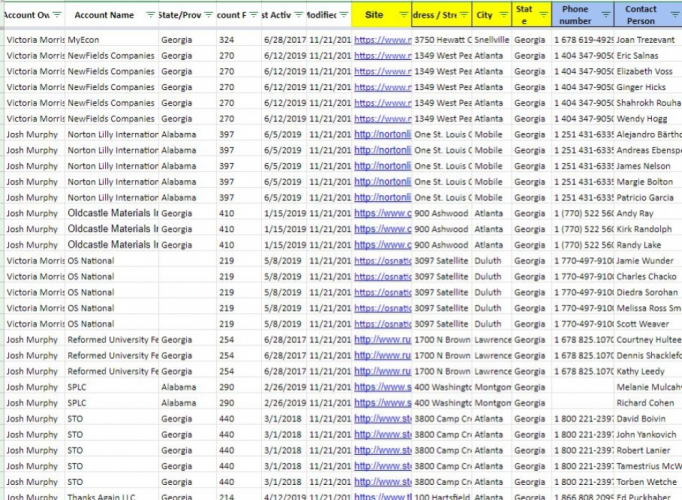Select the contact cell 'Robert Lanier'

(x=648, y=450)
